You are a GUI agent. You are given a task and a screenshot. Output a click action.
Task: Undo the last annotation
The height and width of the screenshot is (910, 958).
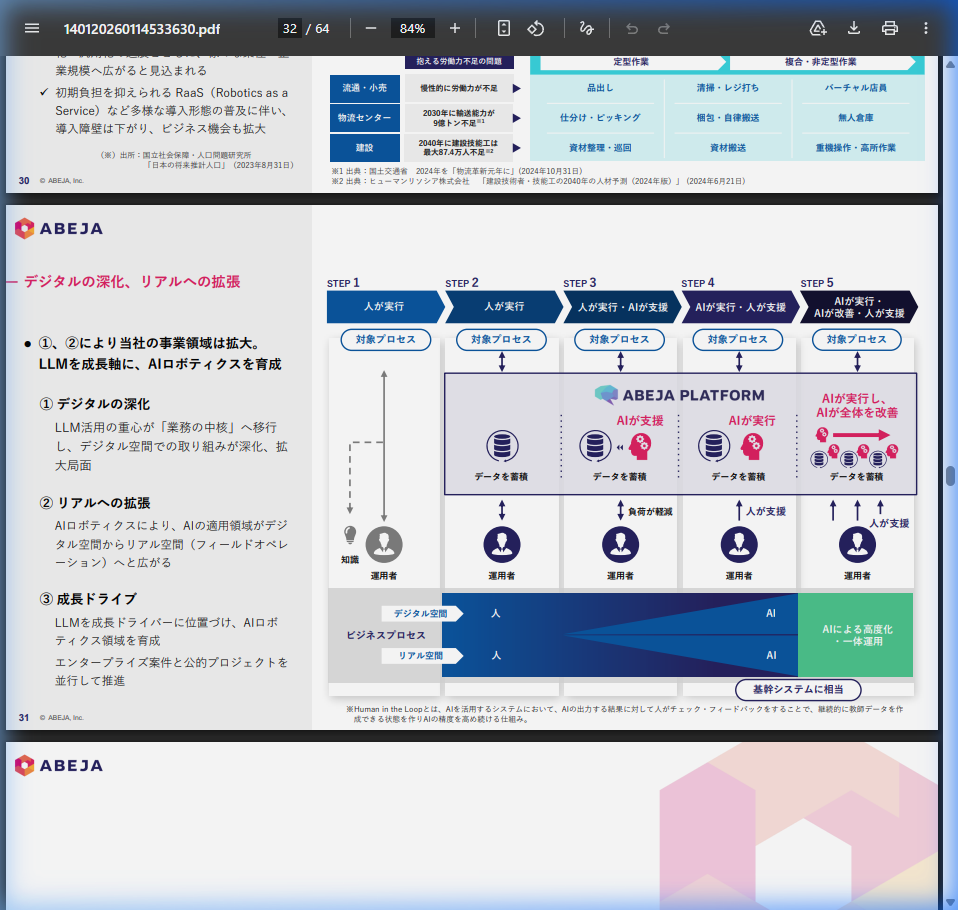[632, 28]
